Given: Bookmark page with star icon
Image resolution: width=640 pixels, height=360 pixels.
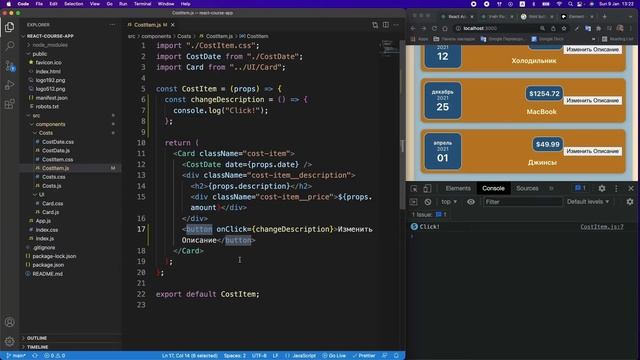Looking at the screenshot, I should point(564,29).
